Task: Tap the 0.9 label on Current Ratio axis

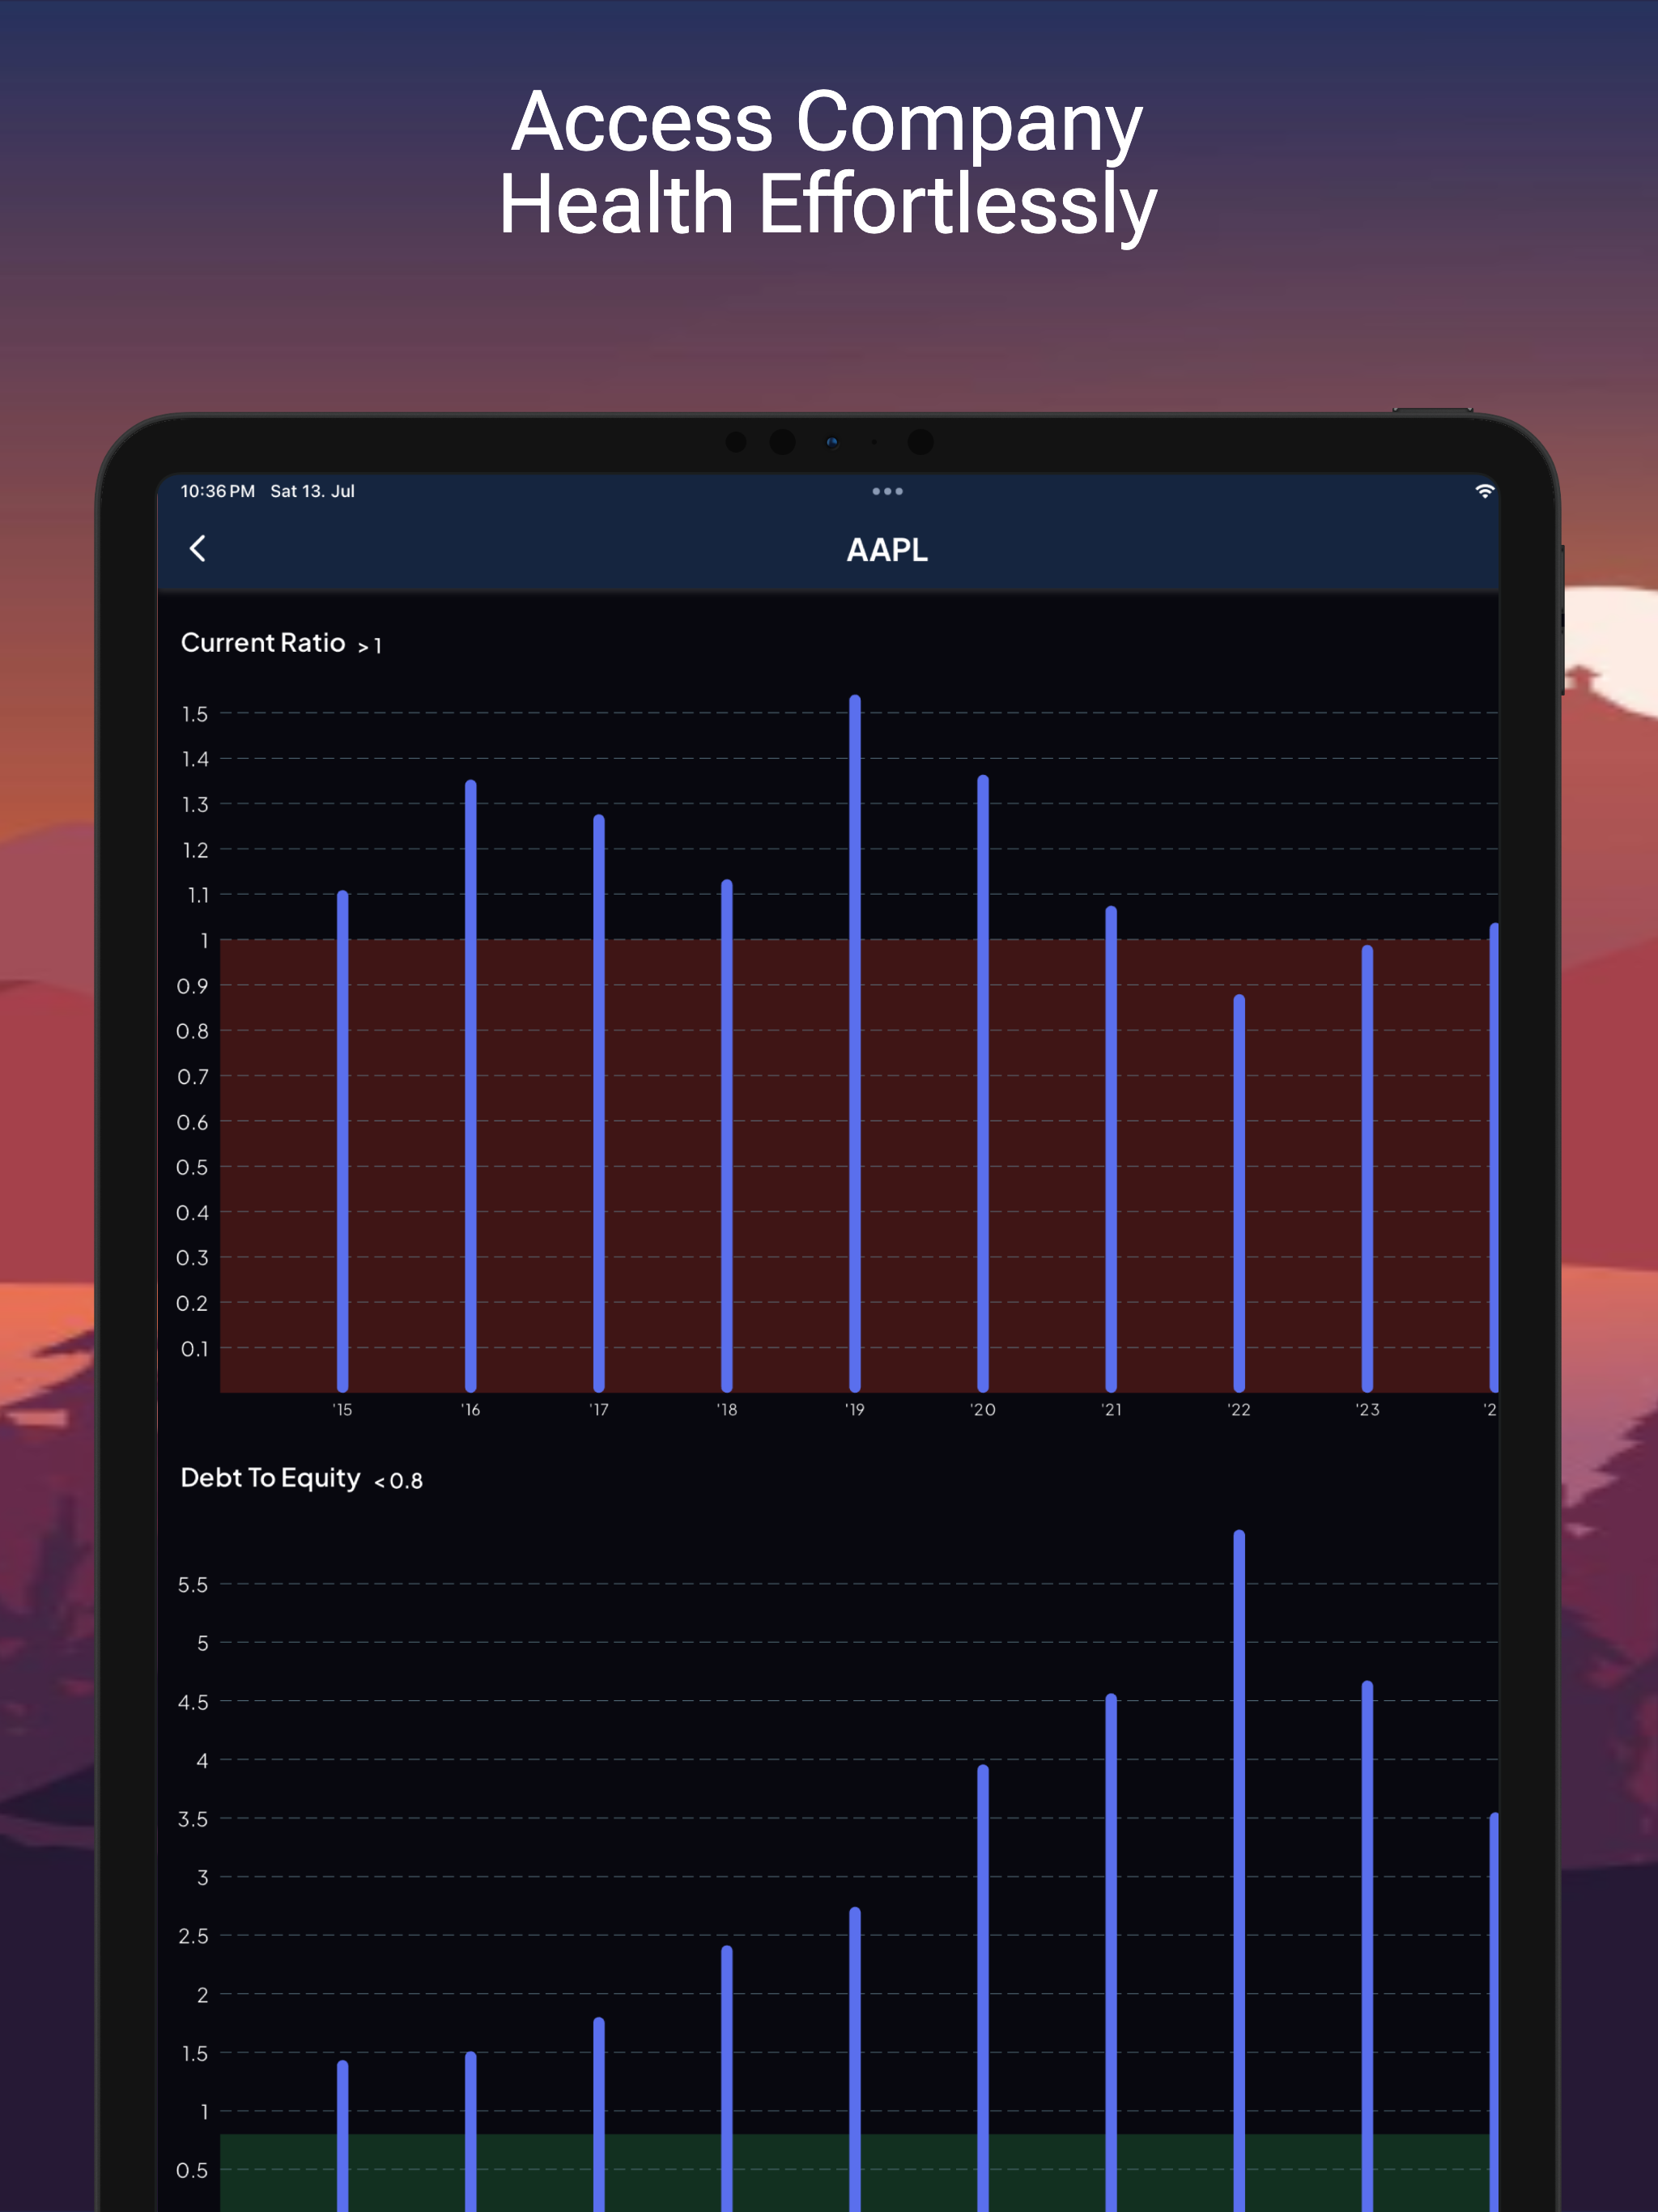Action: [x=193, y=986]
